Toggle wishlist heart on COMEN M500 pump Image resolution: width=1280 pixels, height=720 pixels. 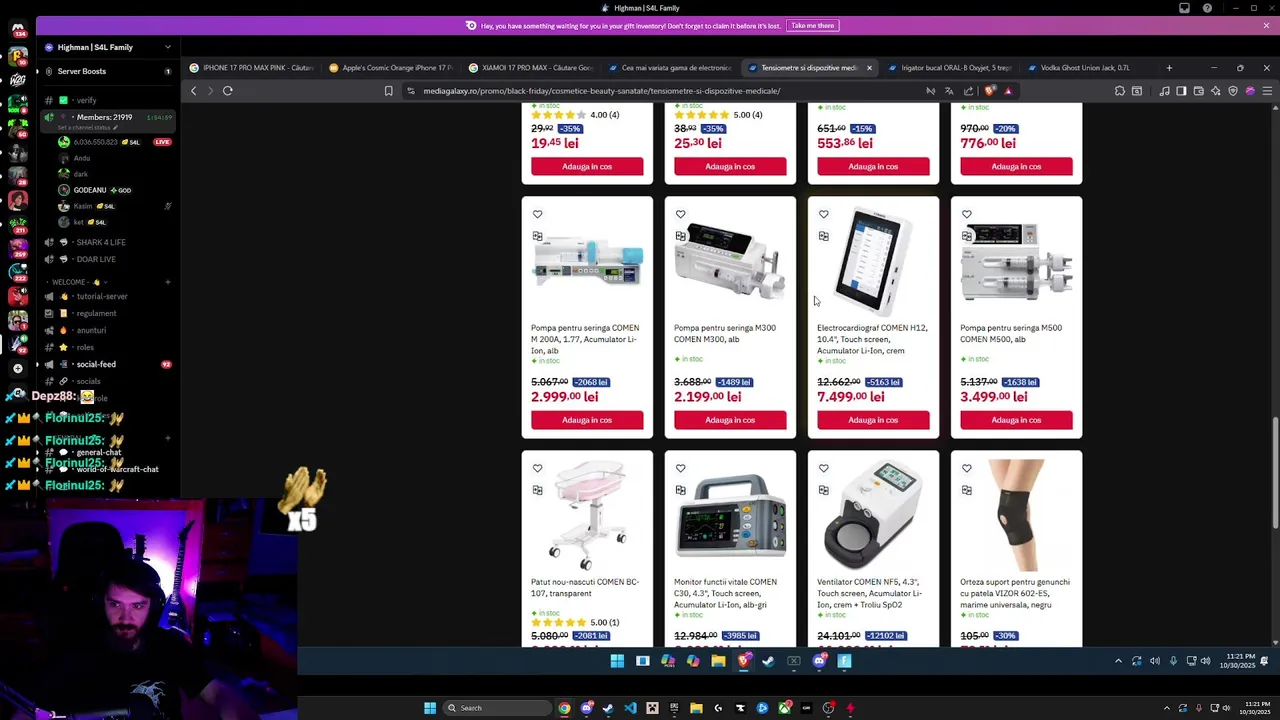pos(966,214)
